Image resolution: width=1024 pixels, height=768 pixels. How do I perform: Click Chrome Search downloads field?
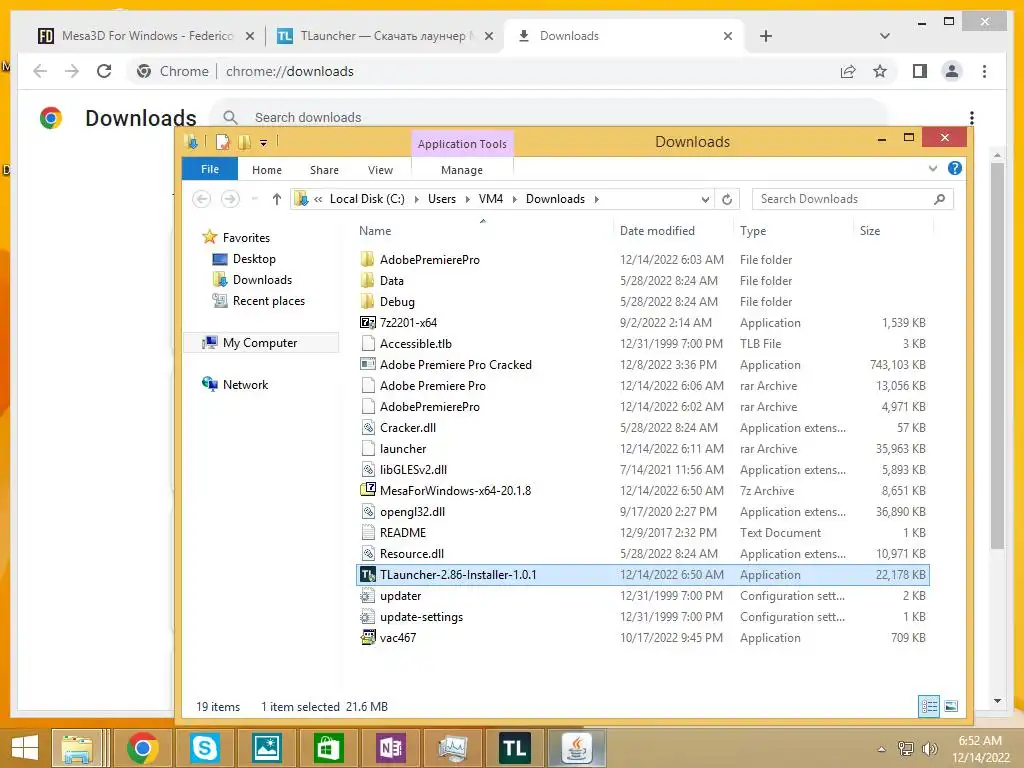549,118
